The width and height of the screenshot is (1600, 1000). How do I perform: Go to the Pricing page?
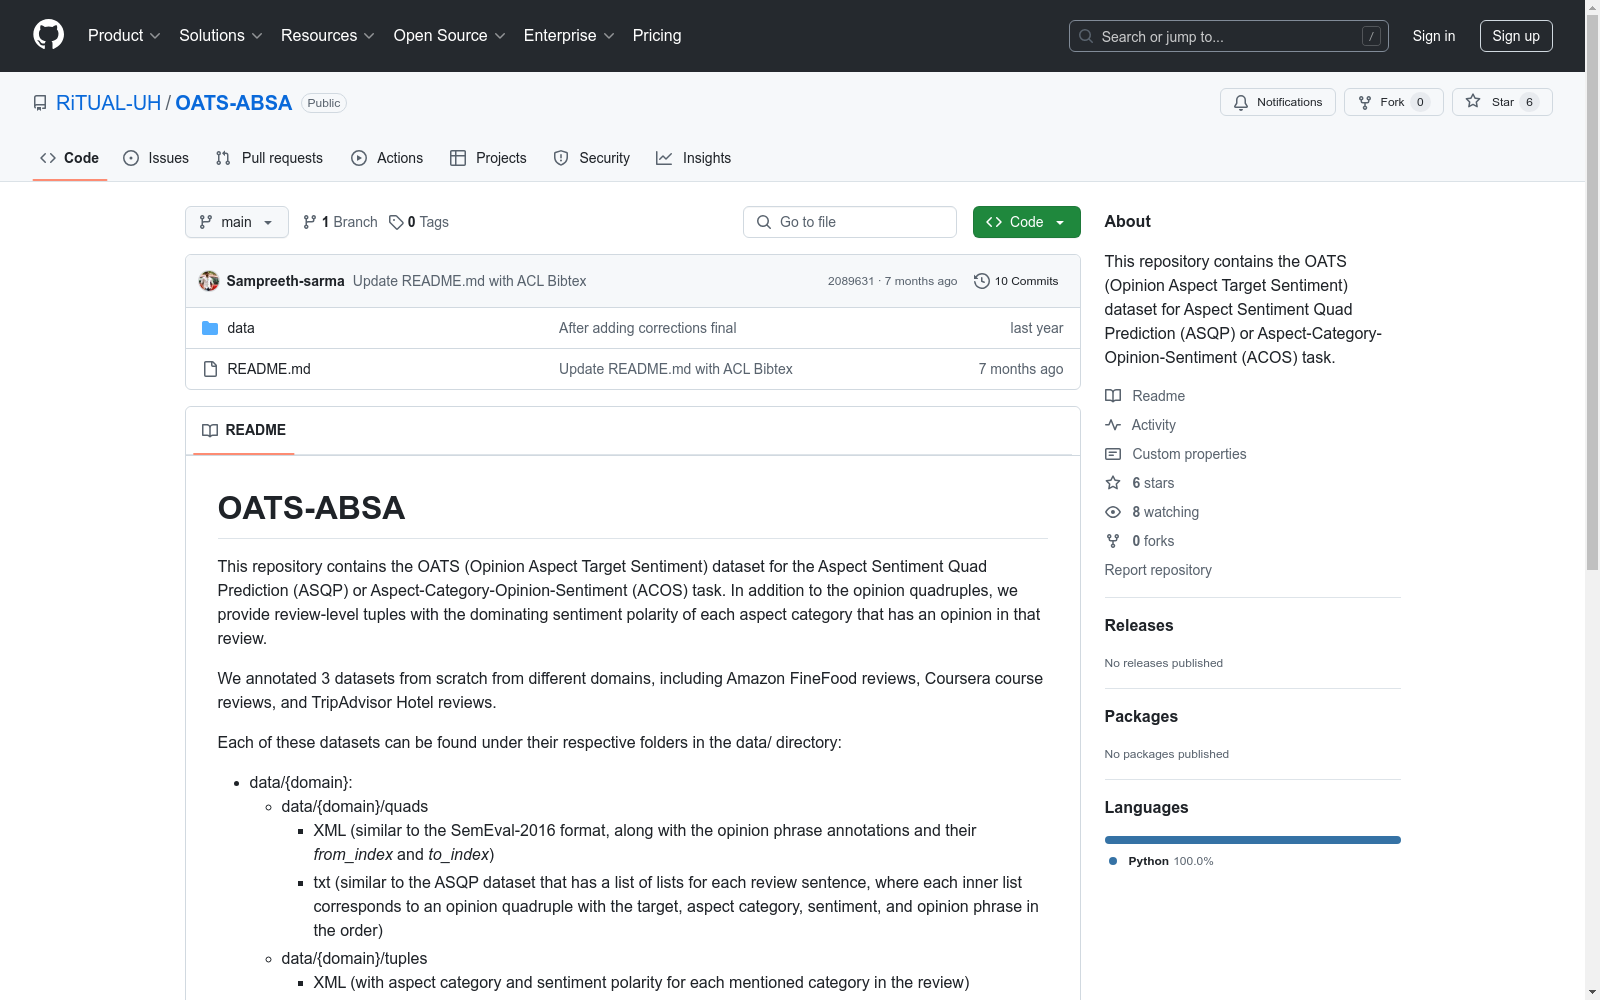coord(657,35)
